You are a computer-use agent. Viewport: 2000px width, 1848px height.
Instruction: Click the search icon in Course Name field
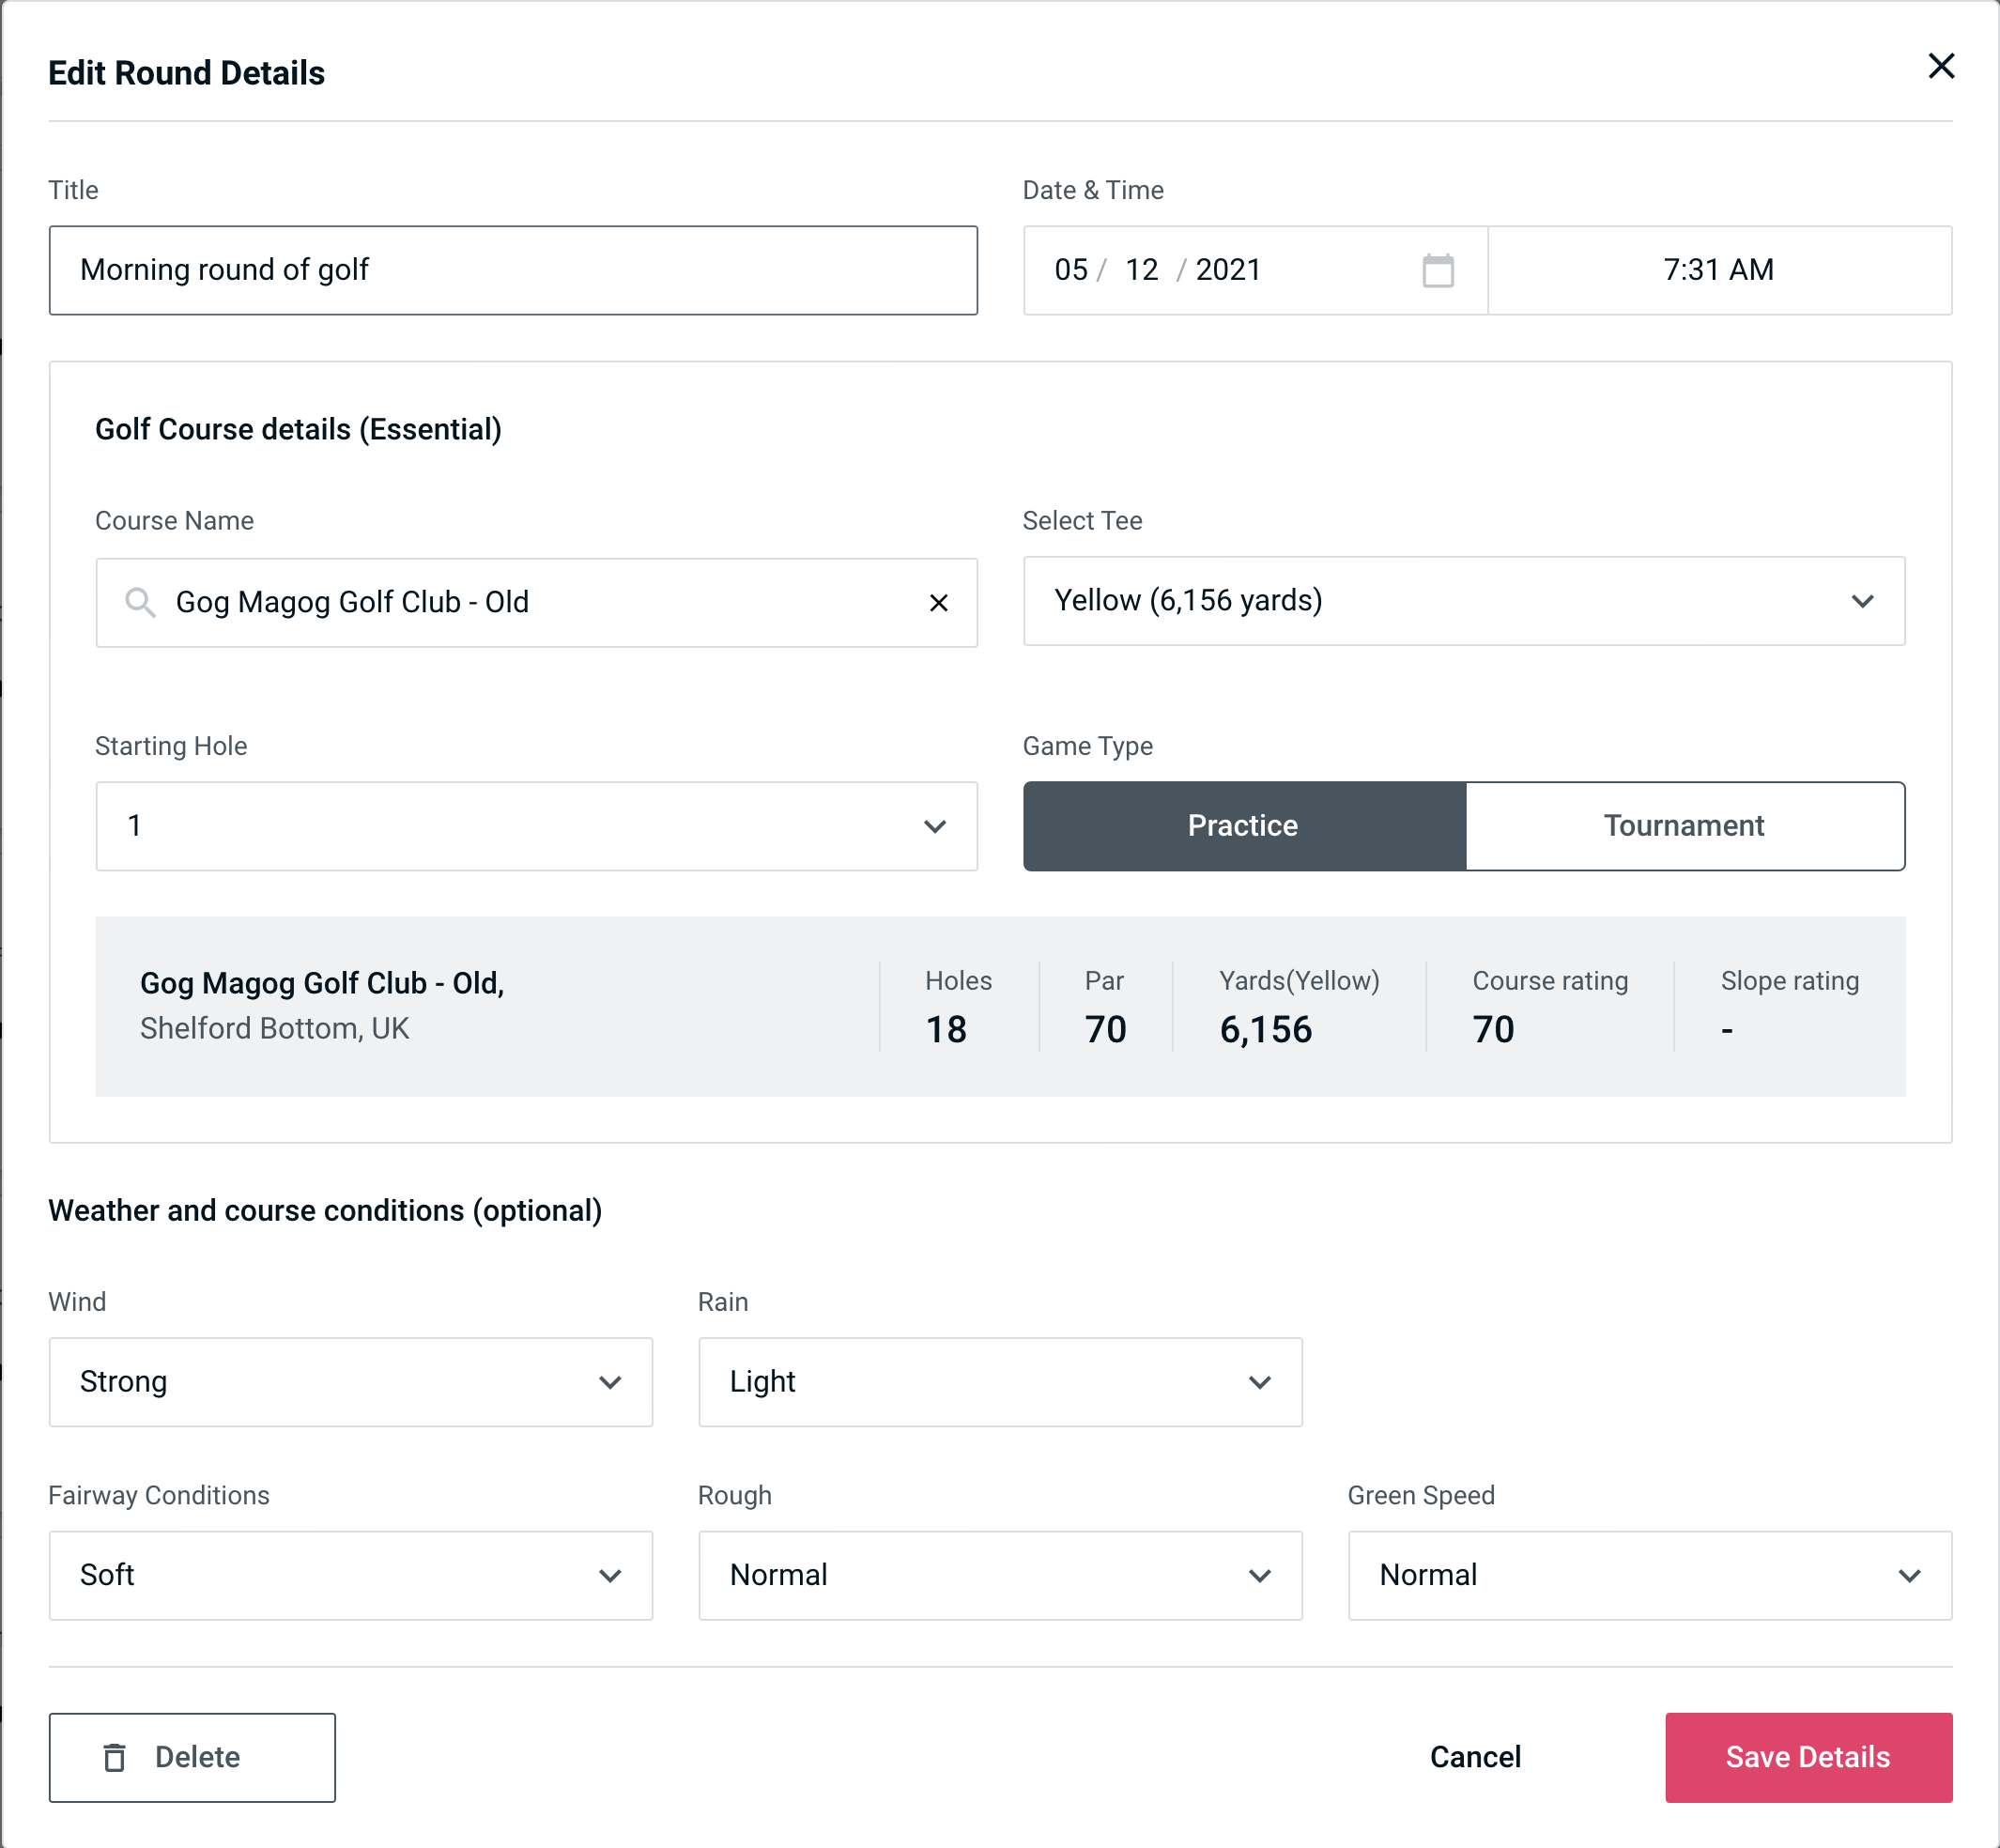(139, 601)
